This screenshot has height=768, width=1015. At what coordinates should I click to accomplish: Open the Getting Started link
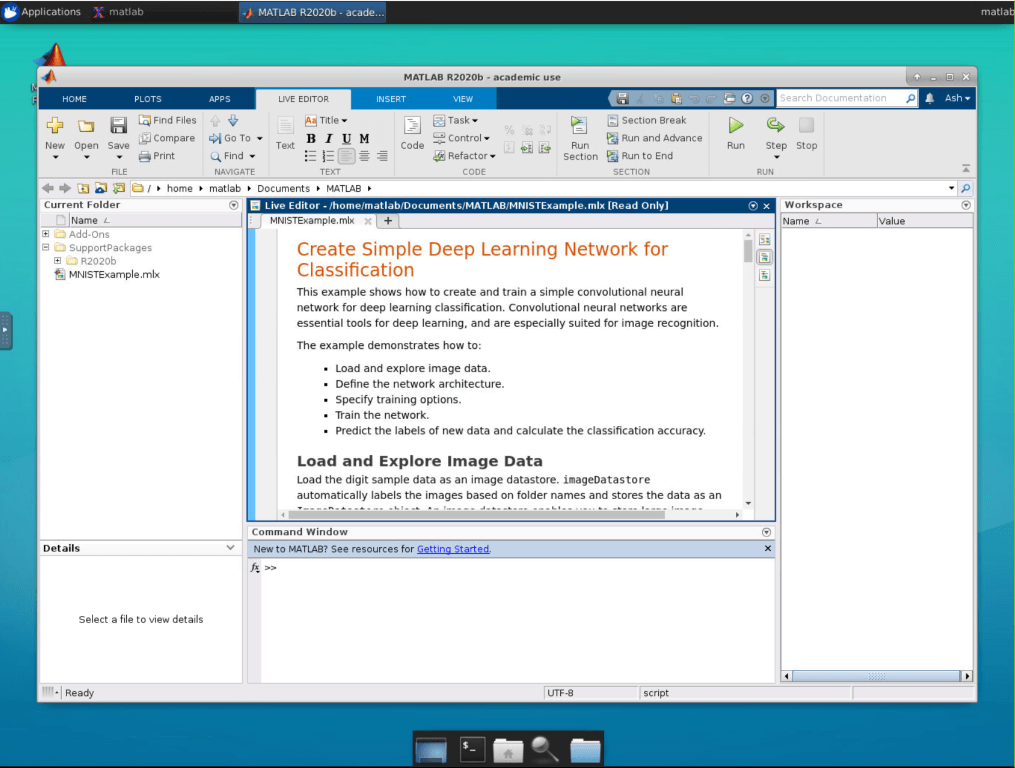click(453, 549)
